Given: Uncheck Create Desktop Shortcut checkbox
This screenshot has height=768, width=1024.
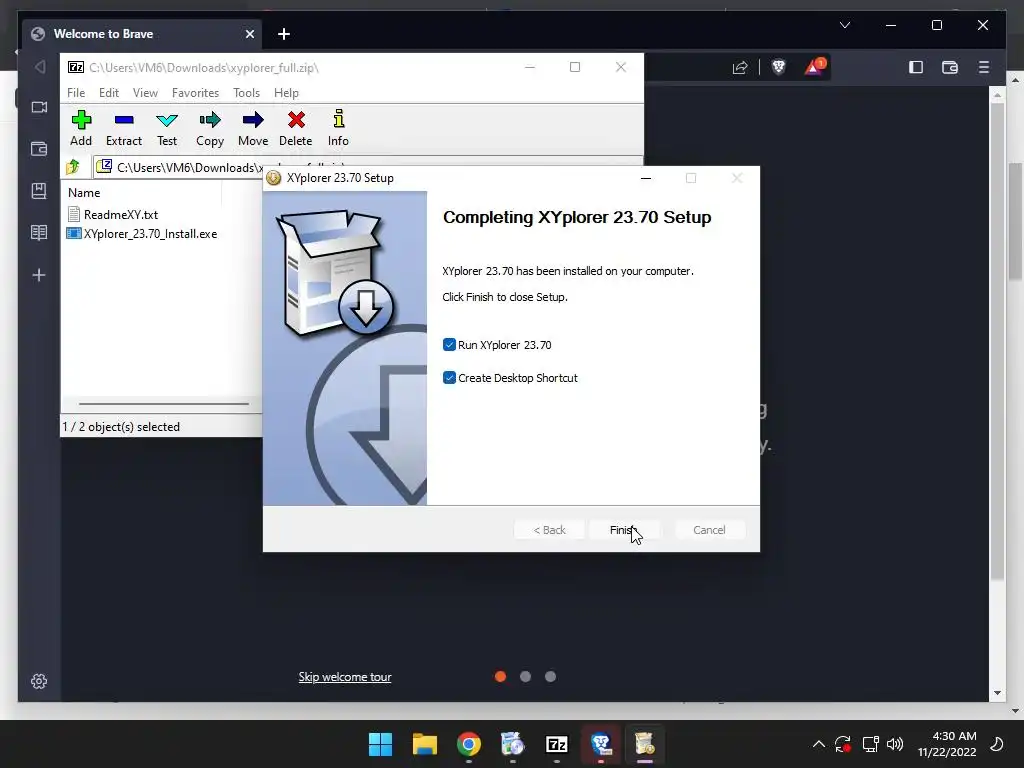Looking at the screenshot, I should 449,377.
